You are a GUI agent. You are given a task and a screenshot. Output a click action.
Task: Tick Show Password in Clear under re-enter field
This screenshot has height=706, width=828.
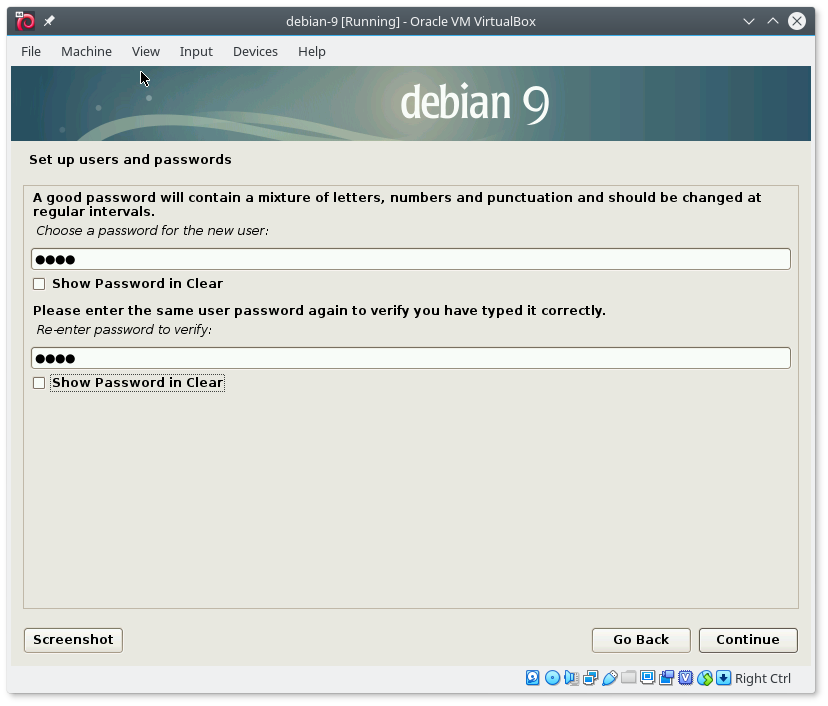click(x=39, y=383)
